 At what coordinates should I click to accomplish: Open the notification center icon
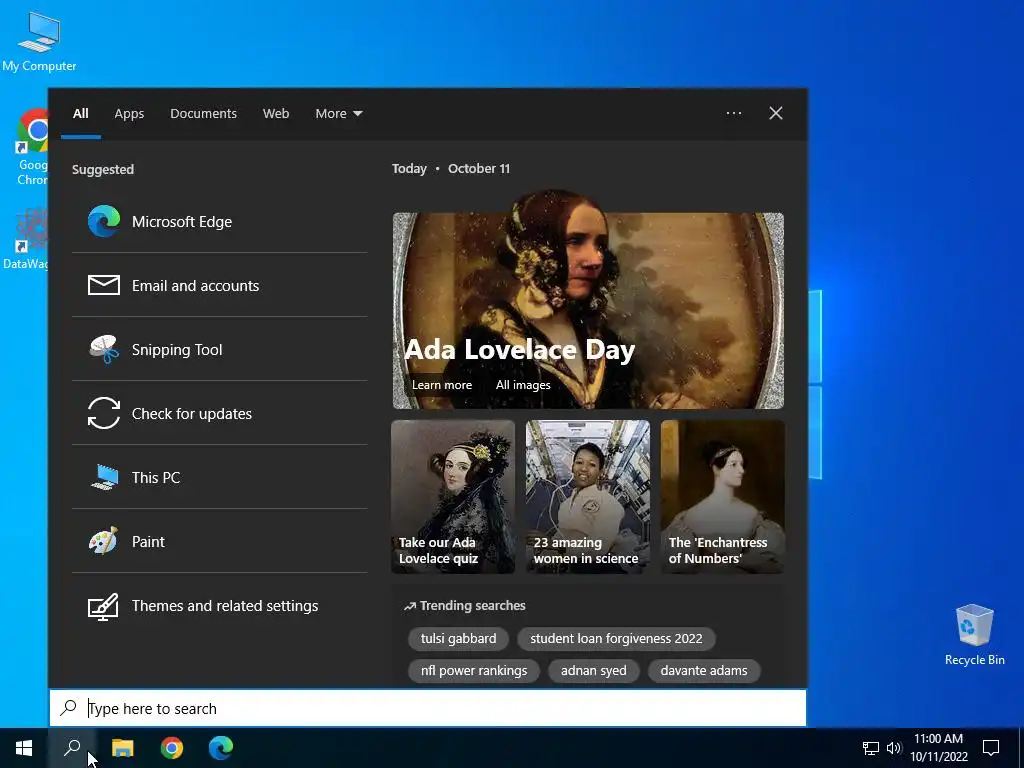coord(991,748)
